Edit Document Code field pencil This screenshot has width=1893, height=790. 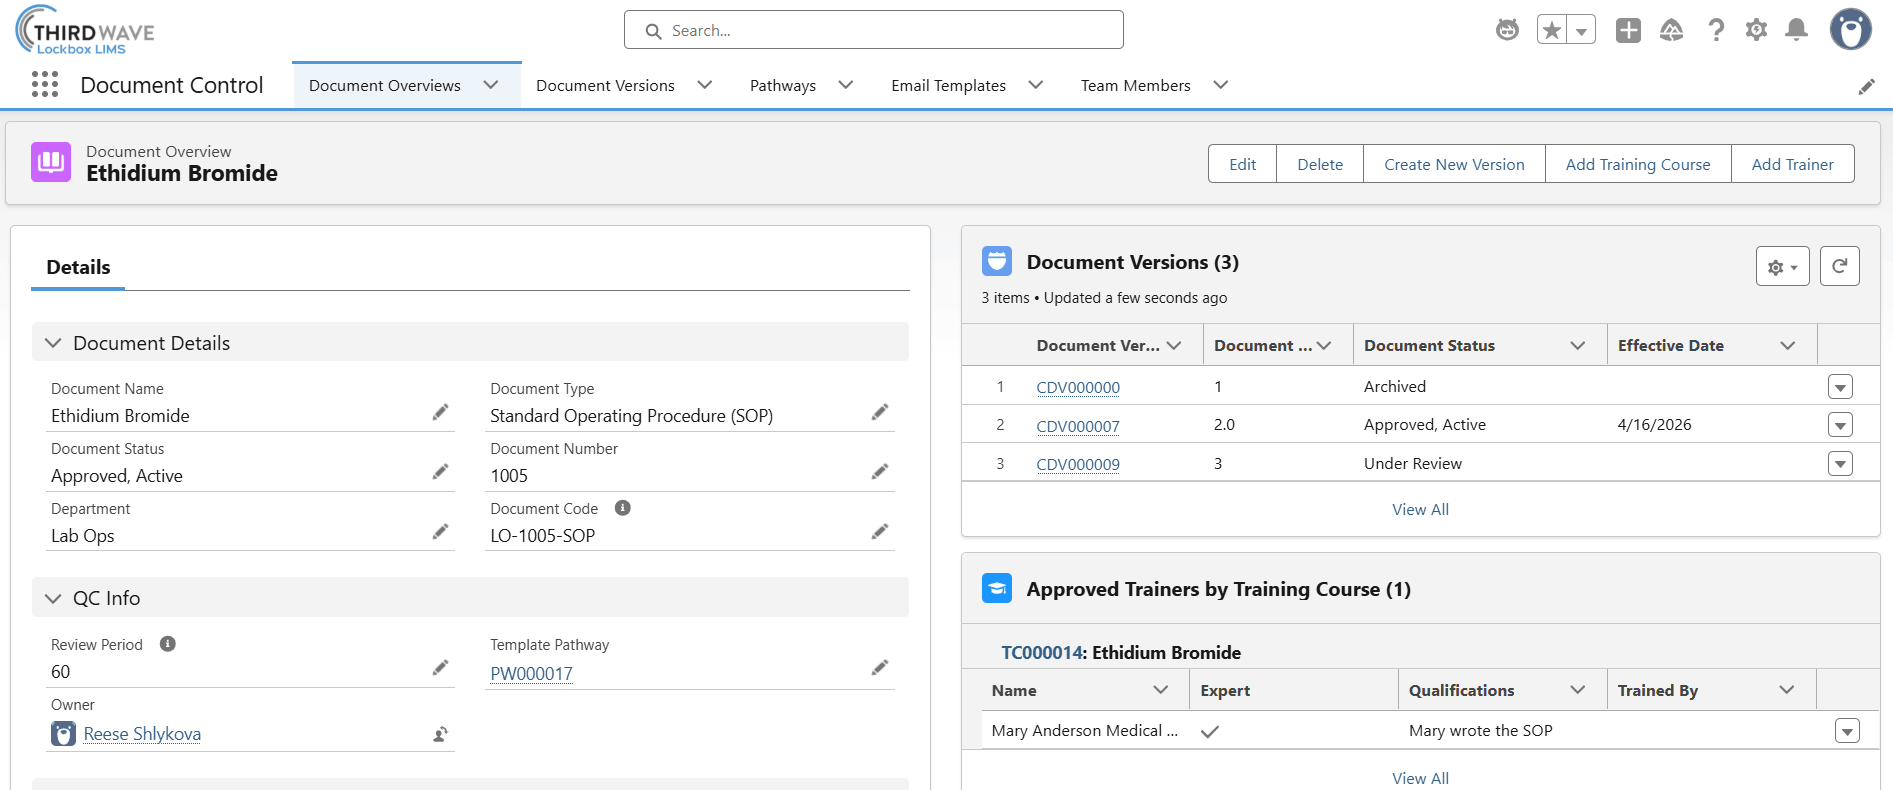880,532
